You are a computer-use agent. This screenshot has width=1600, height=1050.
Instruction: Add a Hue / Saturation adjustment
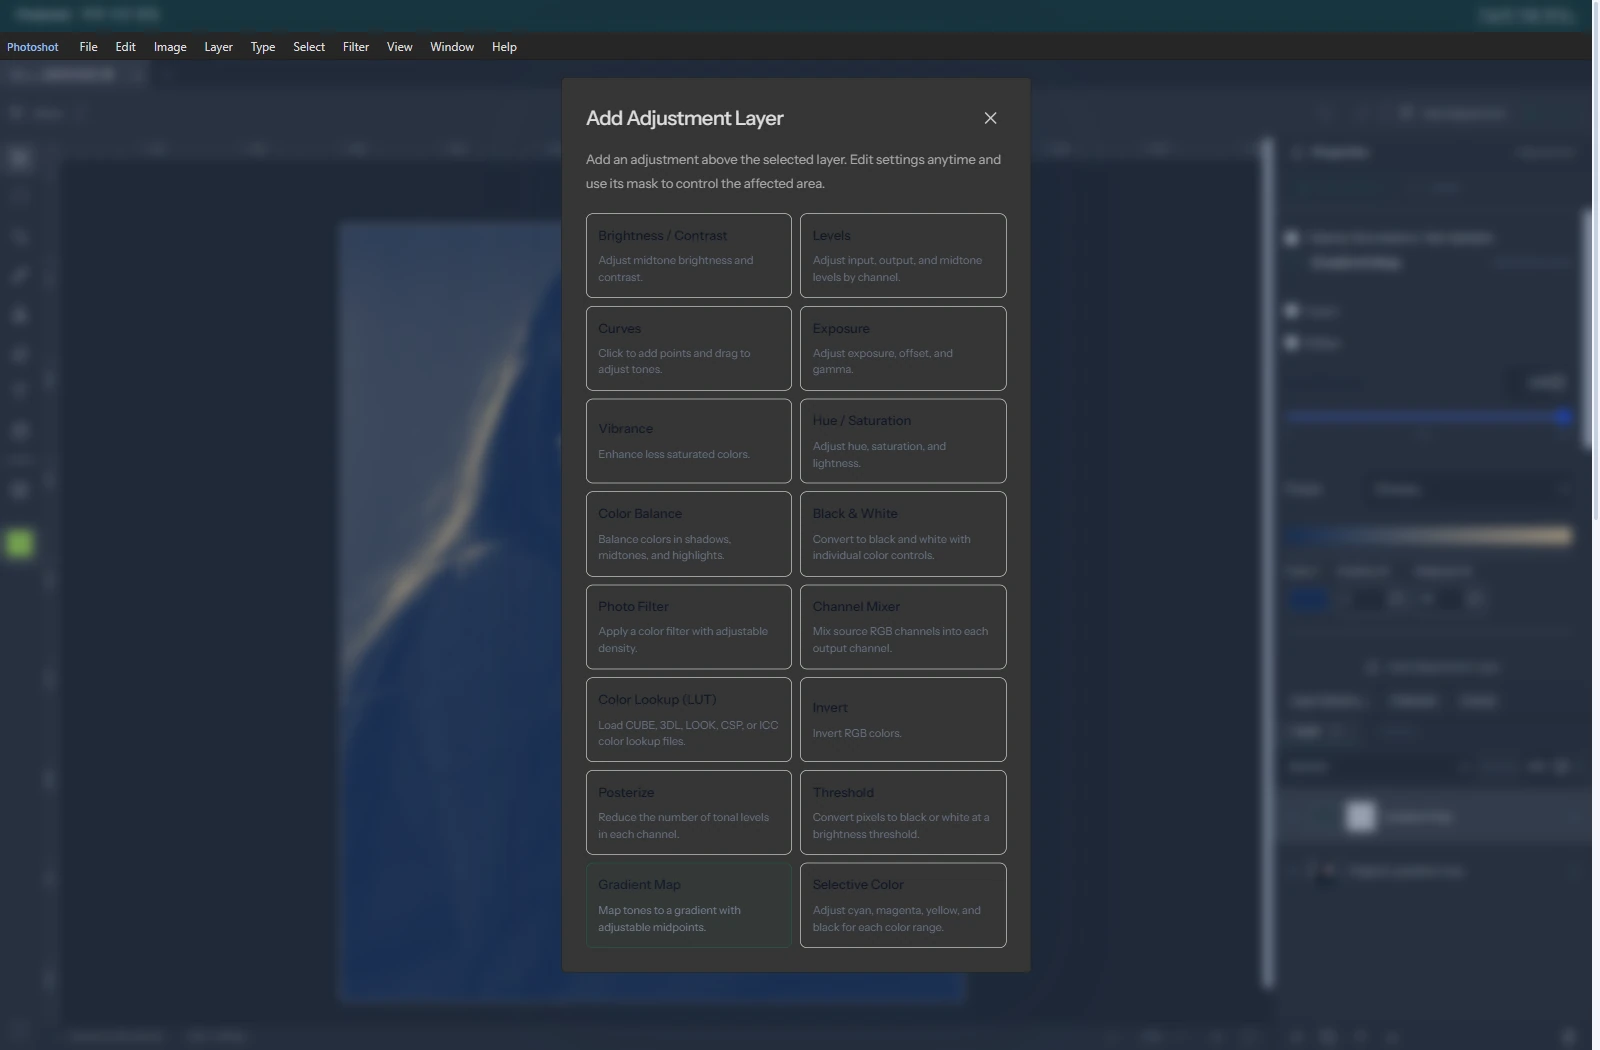tap(903, 441)
